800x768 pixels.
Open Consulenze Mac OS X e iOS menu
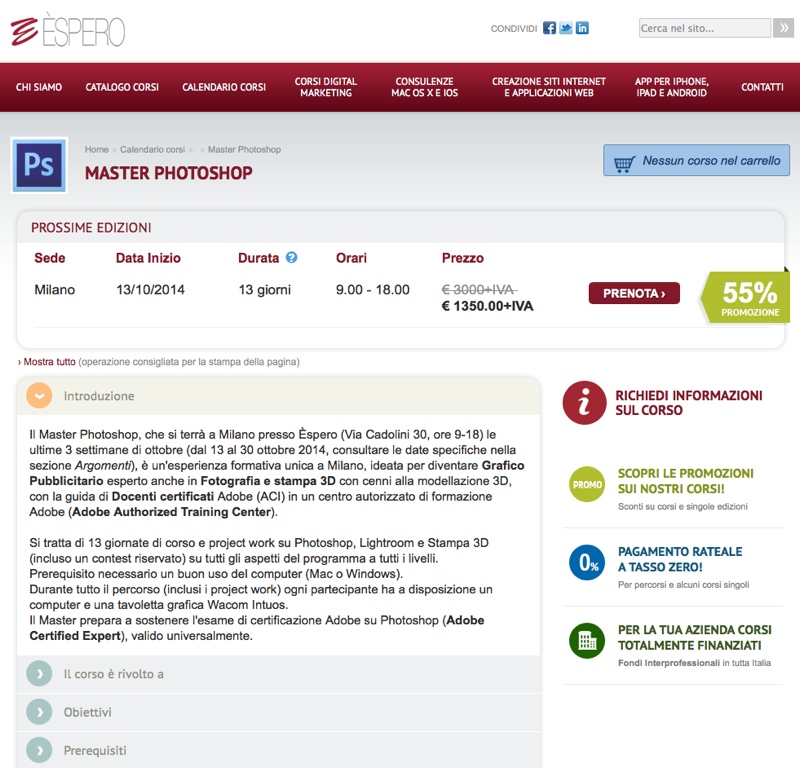tap(424, 87)
